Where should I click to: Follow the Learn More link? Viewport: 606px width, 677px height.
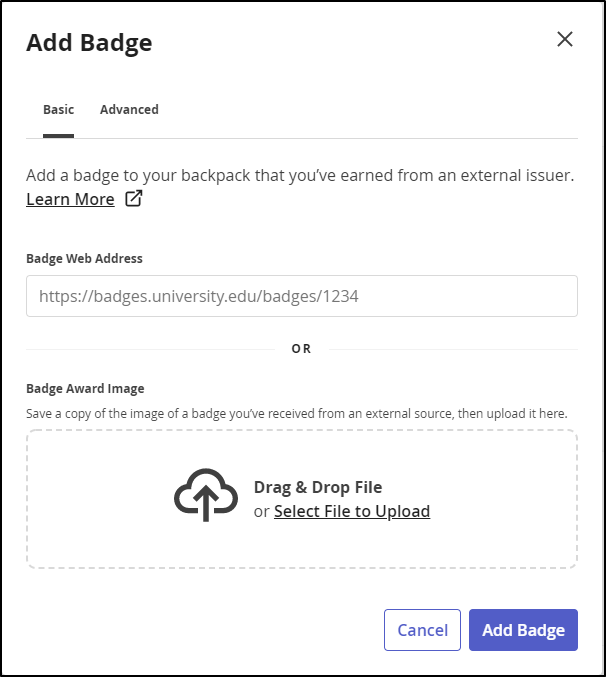point(70,199)
